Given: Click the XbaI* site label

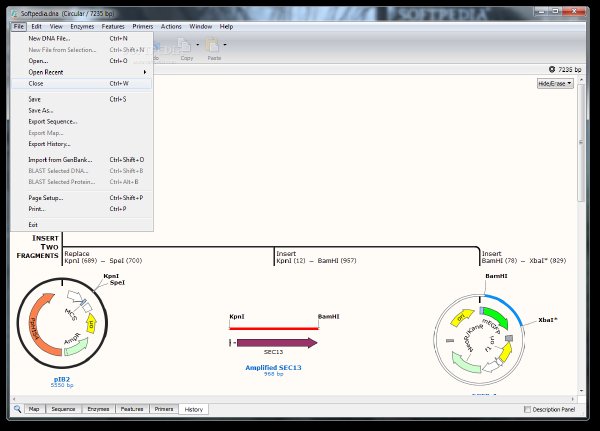Looking at the screenshot, I should pyautogui.click(x=548, y=320).
